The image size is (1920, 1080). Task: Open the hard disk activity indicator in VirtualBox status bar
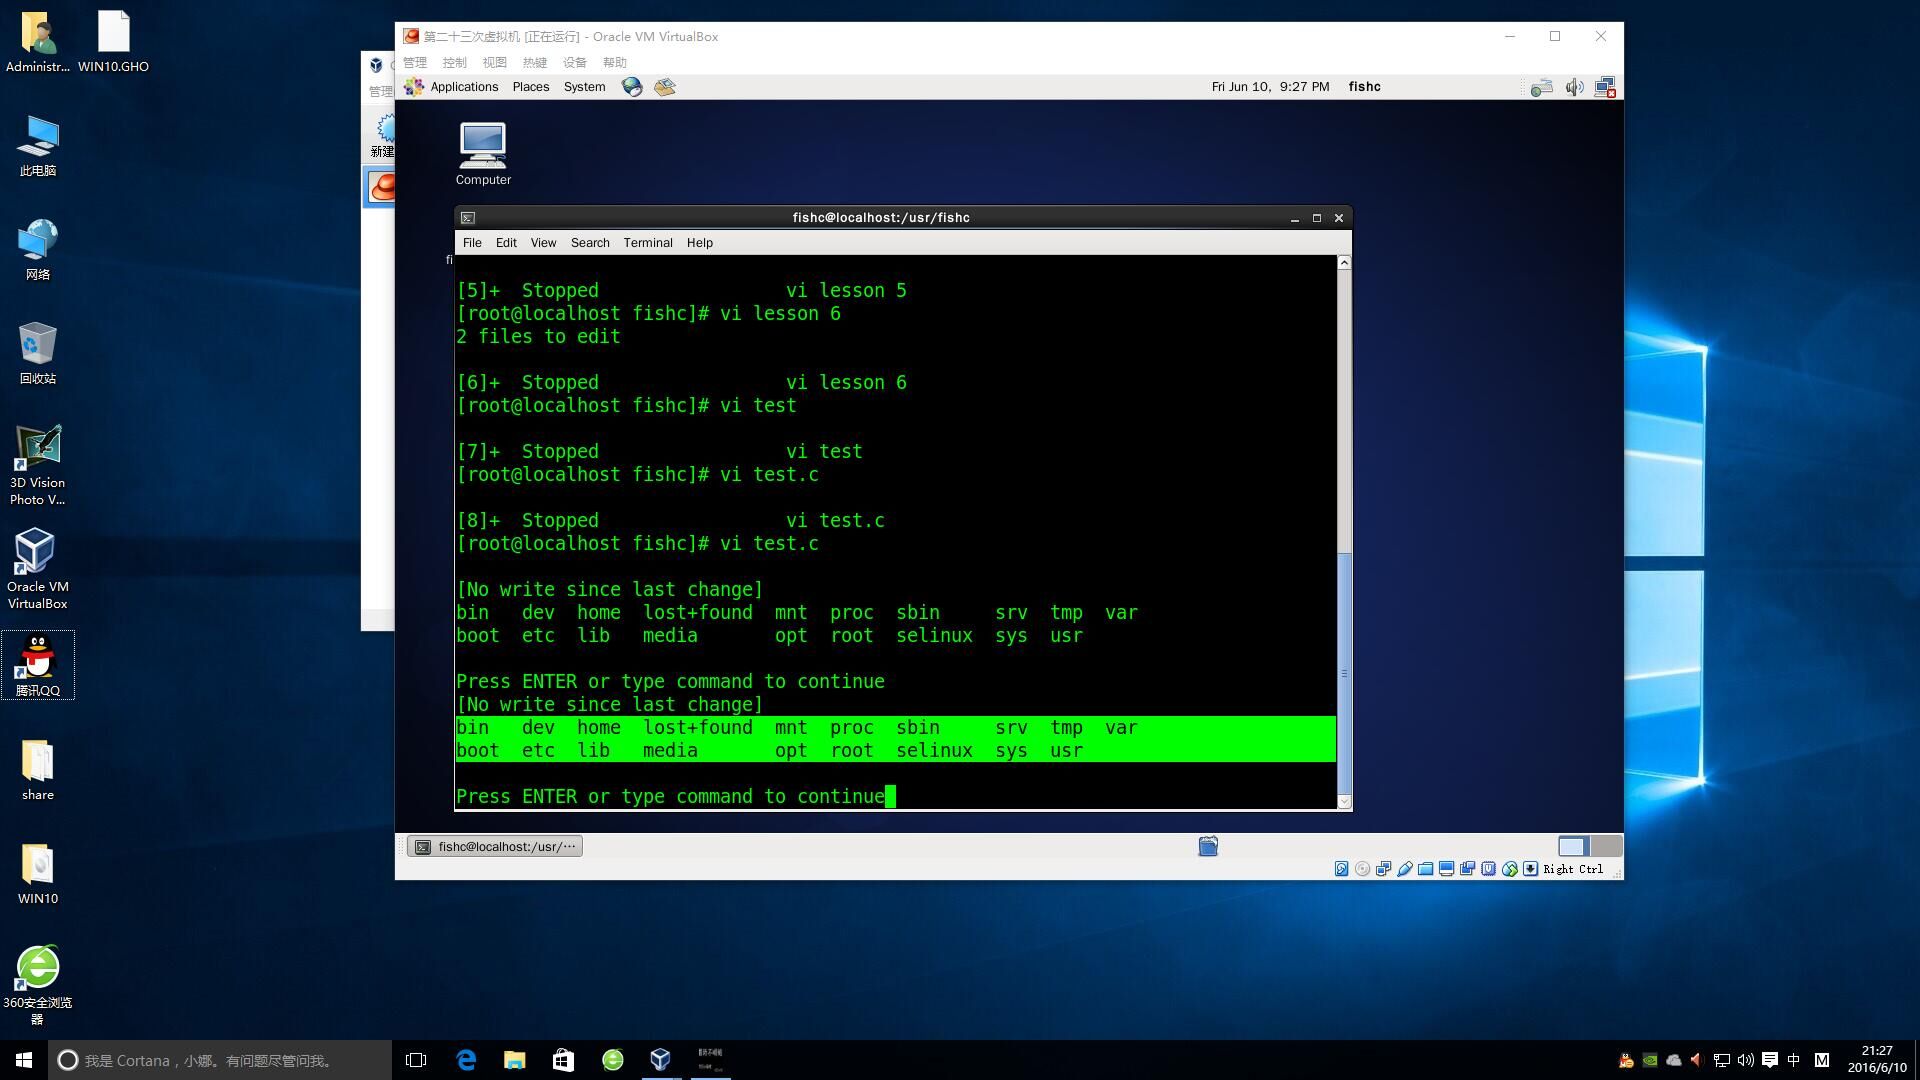click(1342, 869)
